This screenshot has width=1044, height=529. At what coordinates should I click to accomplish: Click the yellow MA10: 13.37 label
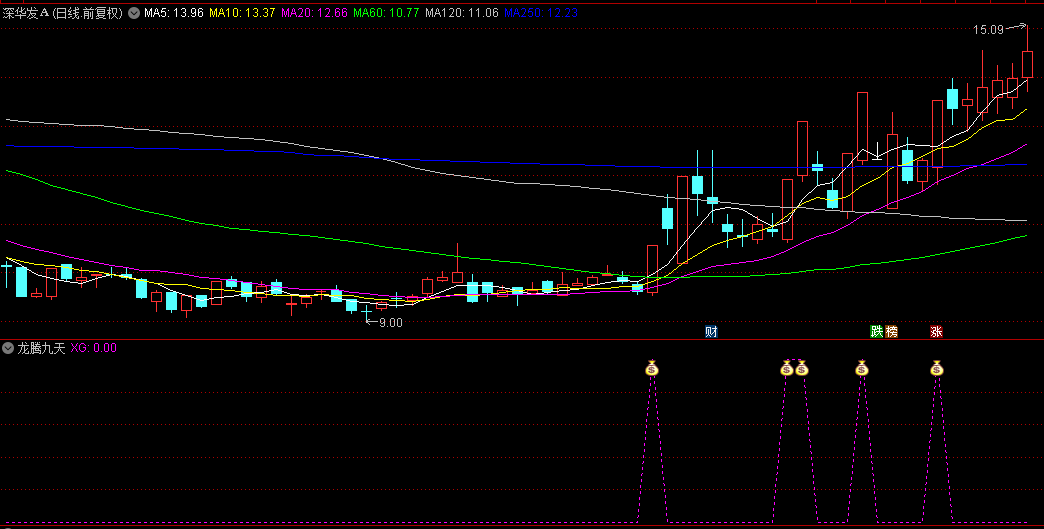click(242, 13)
